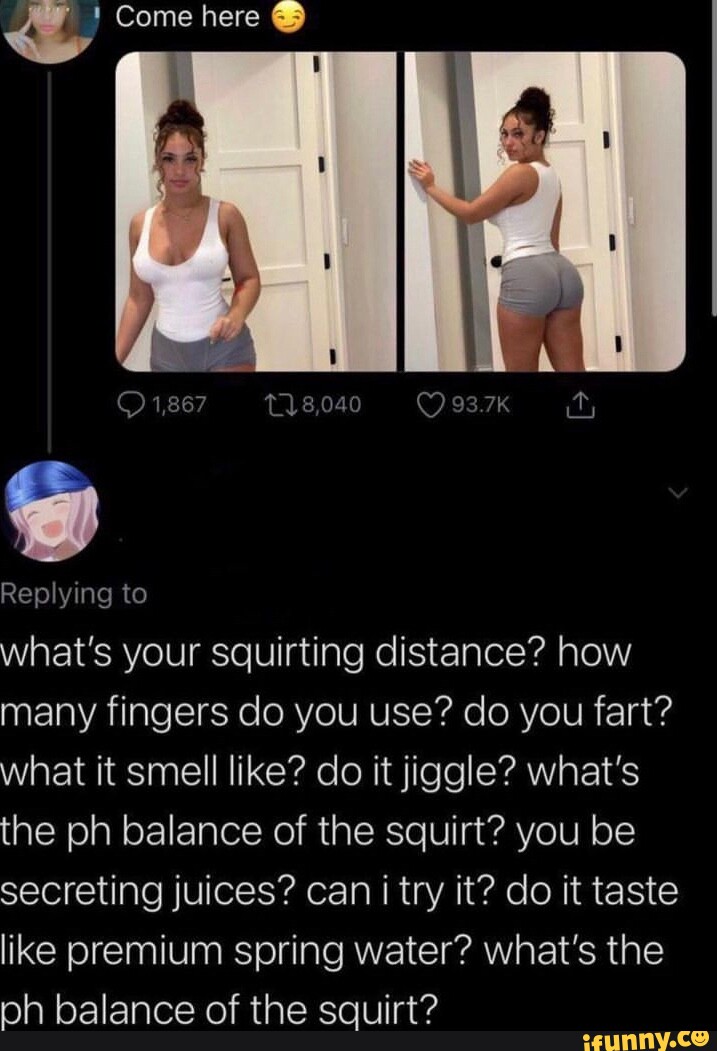Click the Come here tweet text

[188, 17]
